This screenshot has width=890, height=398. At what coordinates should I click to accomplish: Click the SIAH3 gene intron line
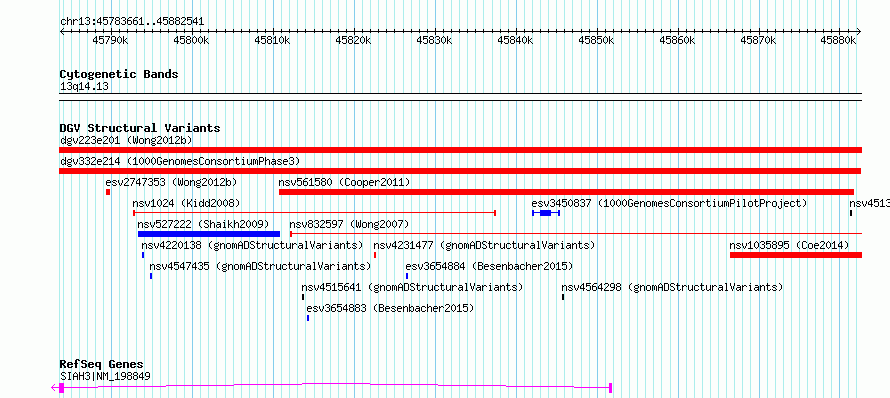point(336,386)
